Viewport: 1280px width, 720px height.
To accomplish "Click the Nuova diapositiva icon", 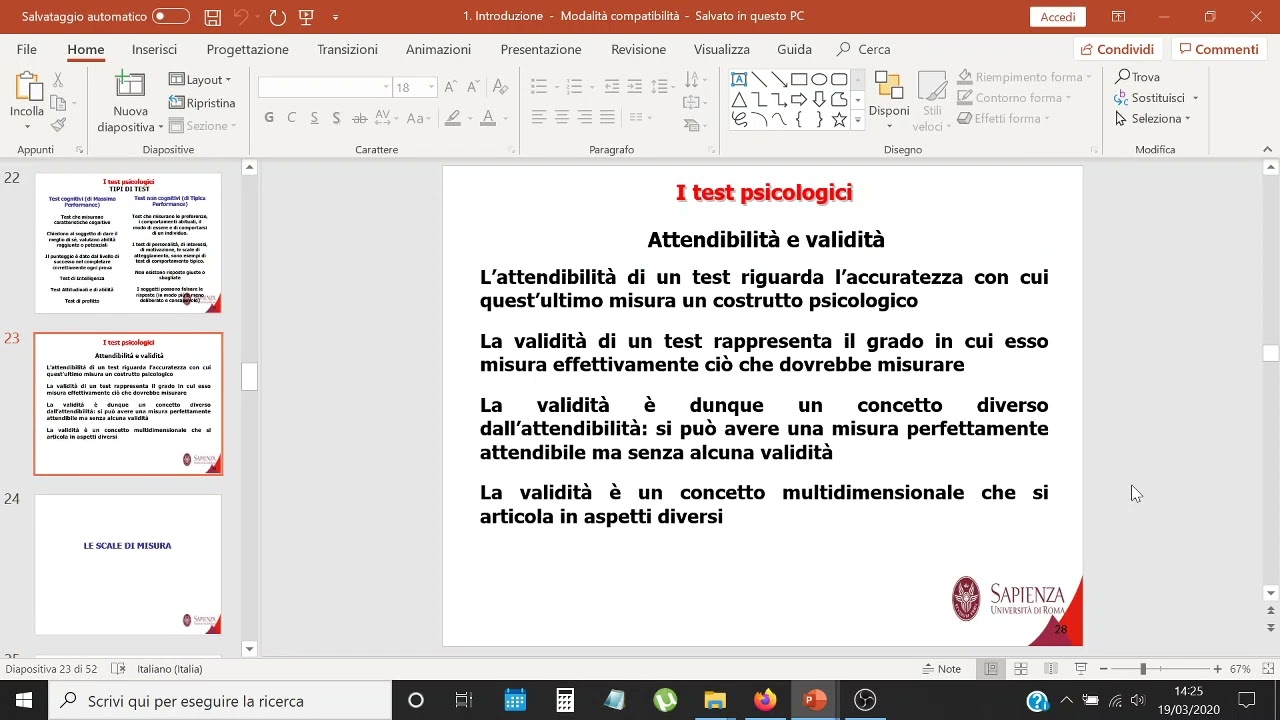I will click(x=130, y=87).
